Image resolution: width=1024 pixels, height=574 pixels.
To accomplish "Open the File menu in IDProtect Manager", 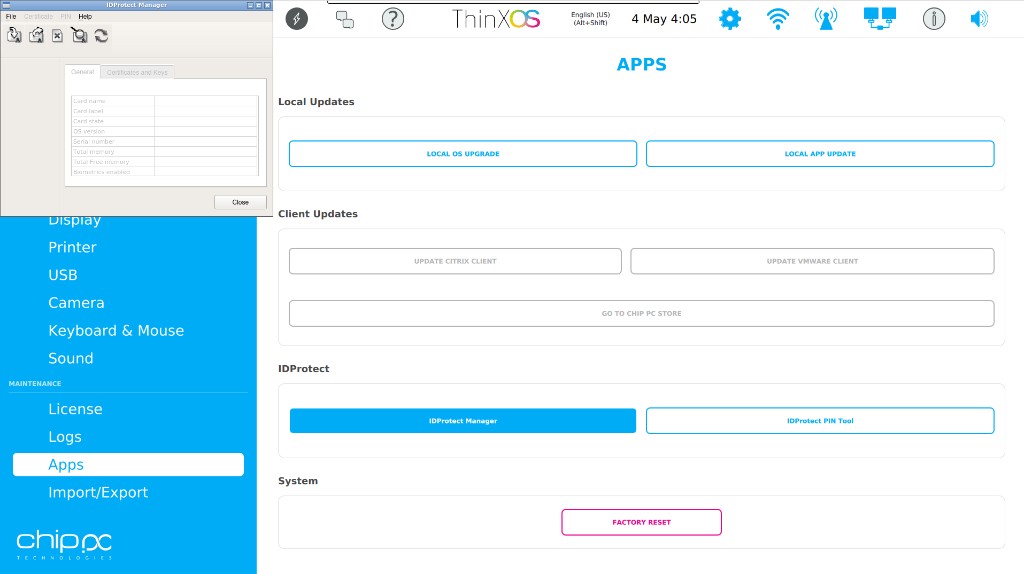I will point(11,16).
